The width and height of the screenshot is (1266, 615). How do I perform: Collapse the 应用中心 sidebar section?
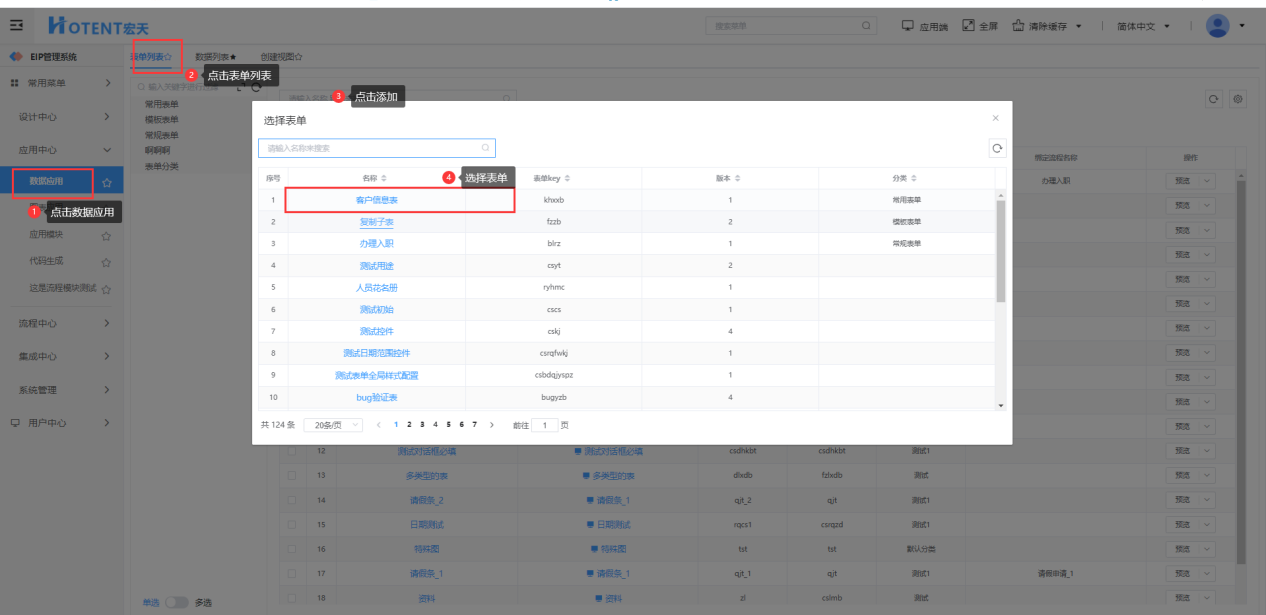(x=60, y=149)
